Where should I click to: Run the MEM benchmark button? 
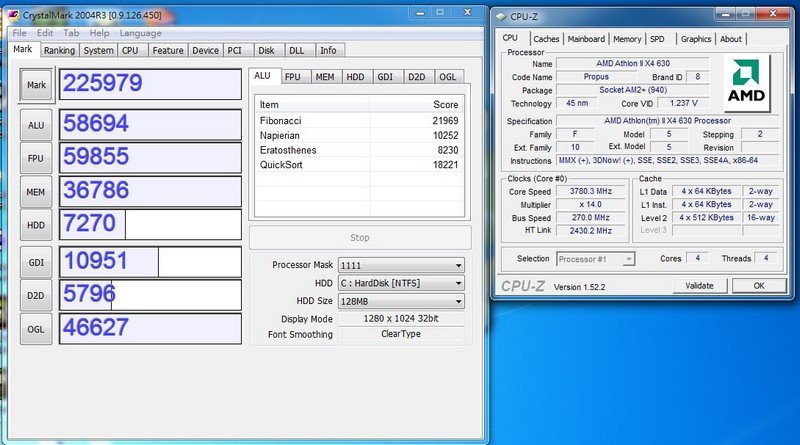pos(36,192)
